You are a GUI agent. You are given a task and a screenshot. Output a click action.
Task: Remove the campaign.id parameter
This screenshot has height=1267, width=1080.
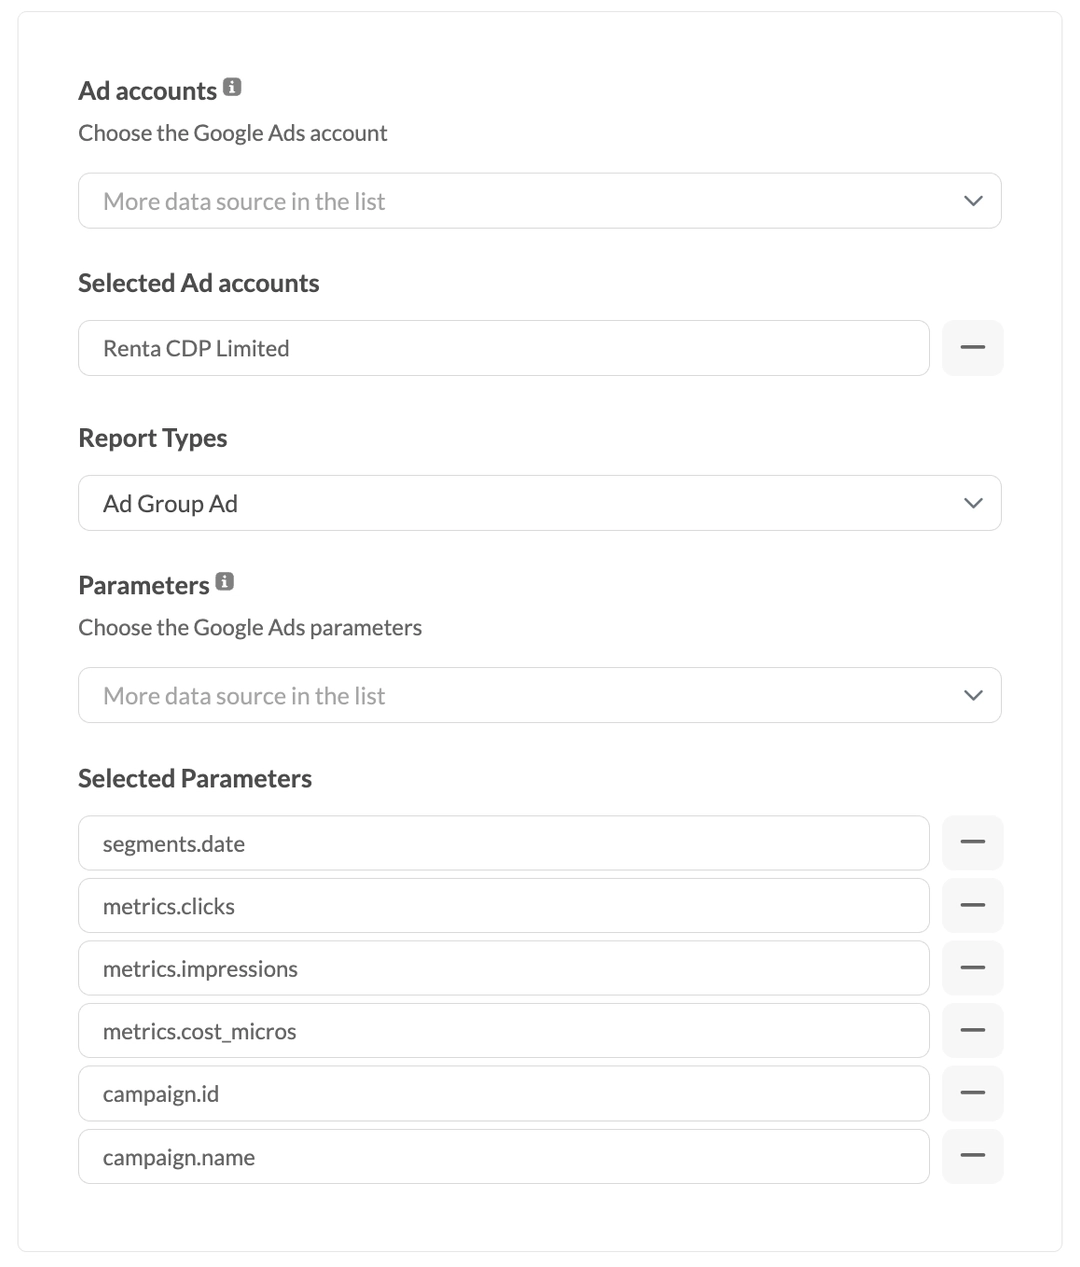[972, 1093]
